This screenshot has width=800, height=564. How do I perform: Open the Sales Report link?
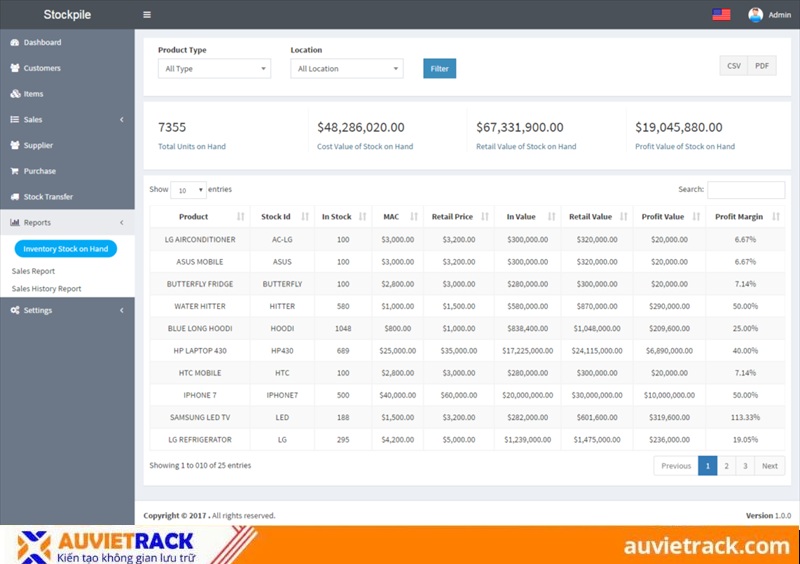click(x=33, y=271)
